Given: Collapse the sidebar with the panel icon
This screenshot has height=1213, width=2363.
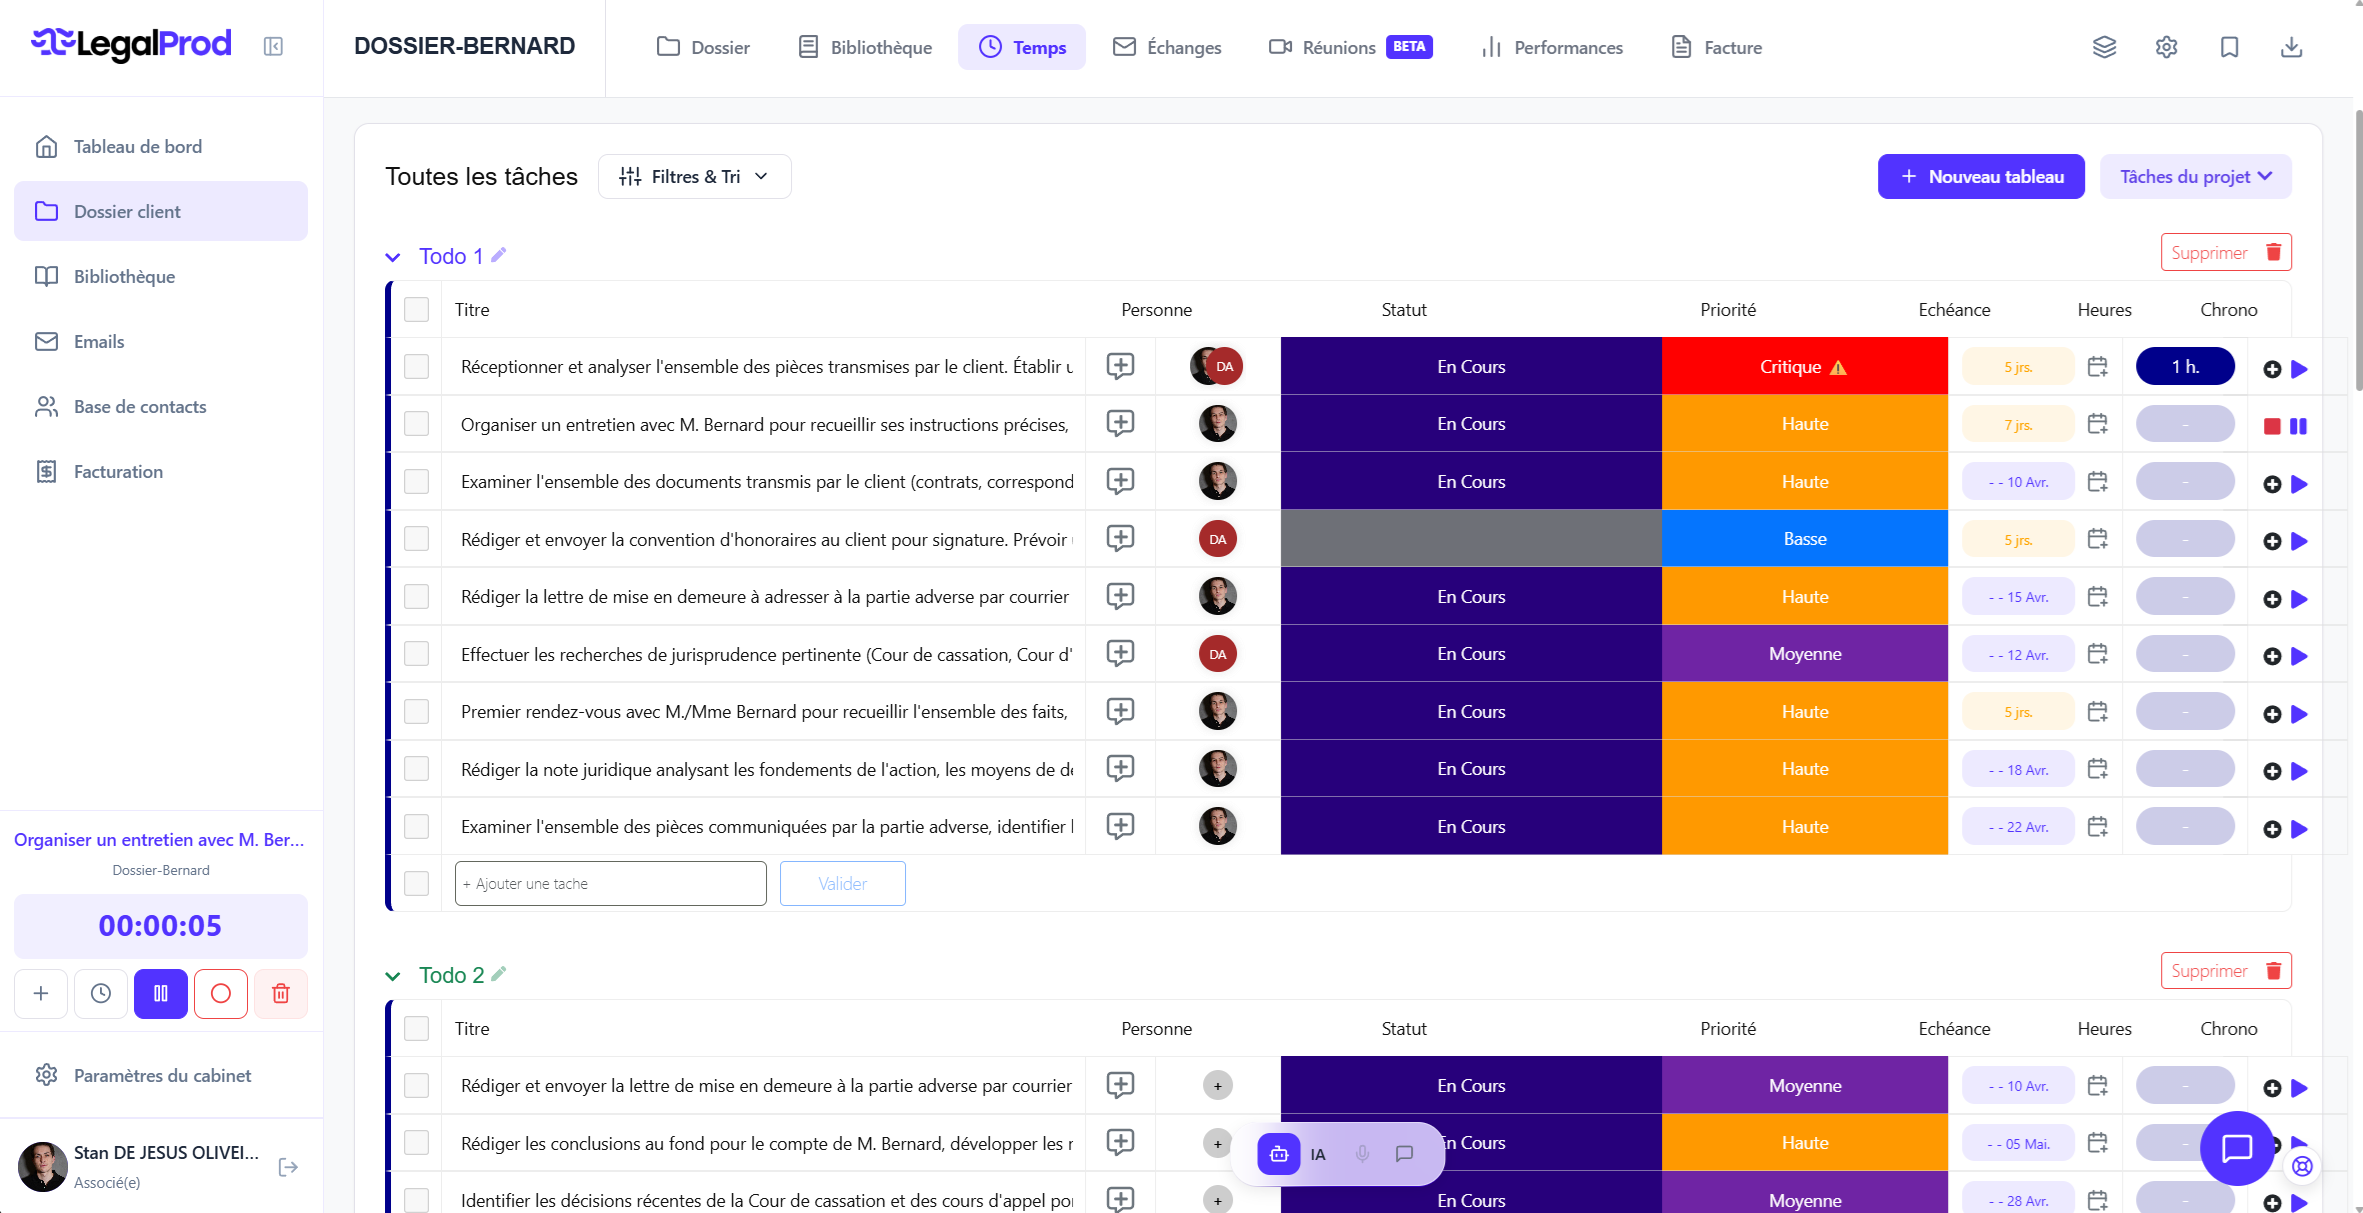Looking at the screenshot, I should [x=273, y=46].
